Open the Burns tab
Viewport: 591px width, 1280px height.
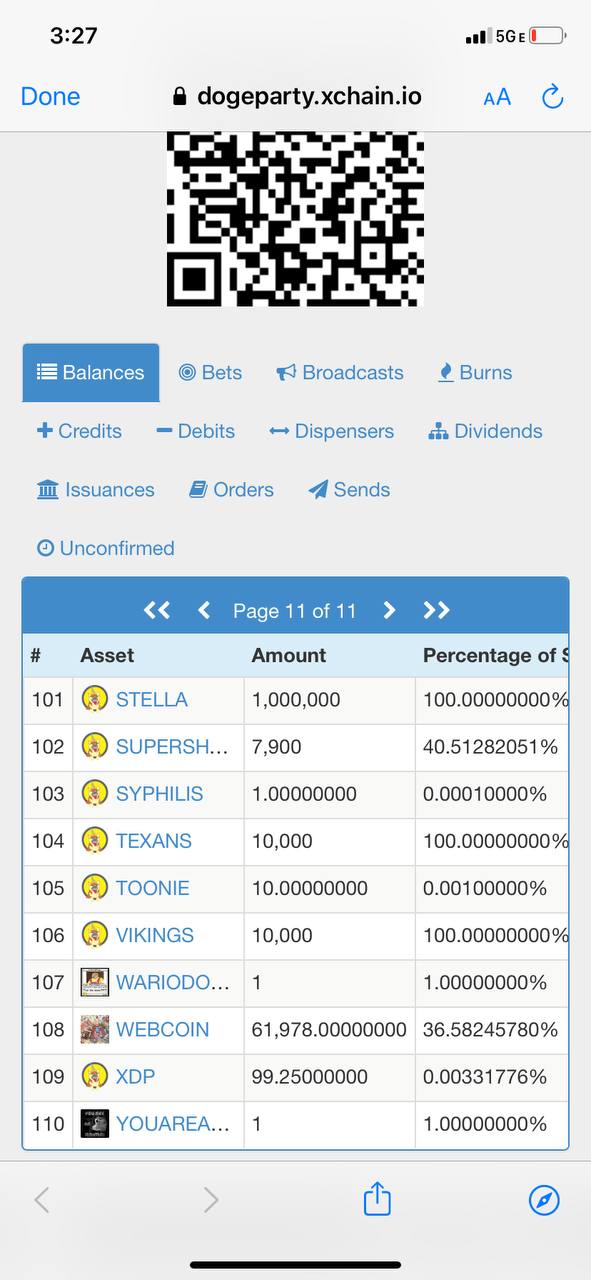[x=475, y=372]
